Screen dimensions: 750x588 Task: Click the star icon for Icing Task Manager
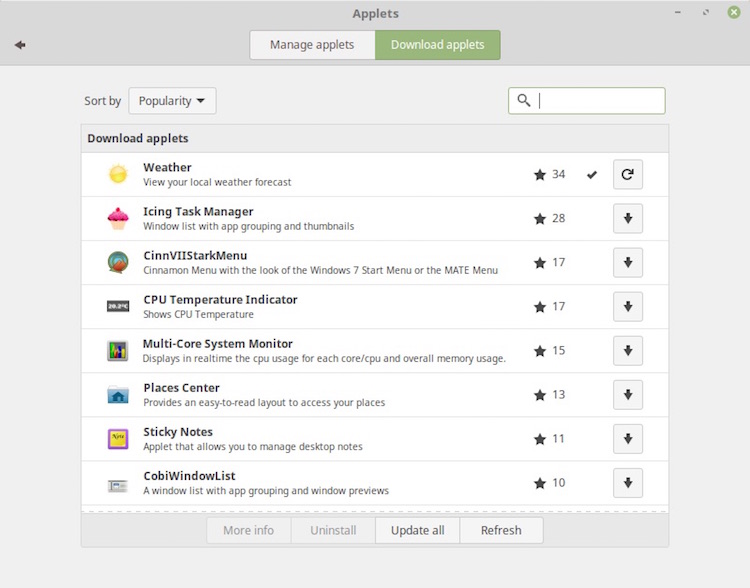[540, 219]
